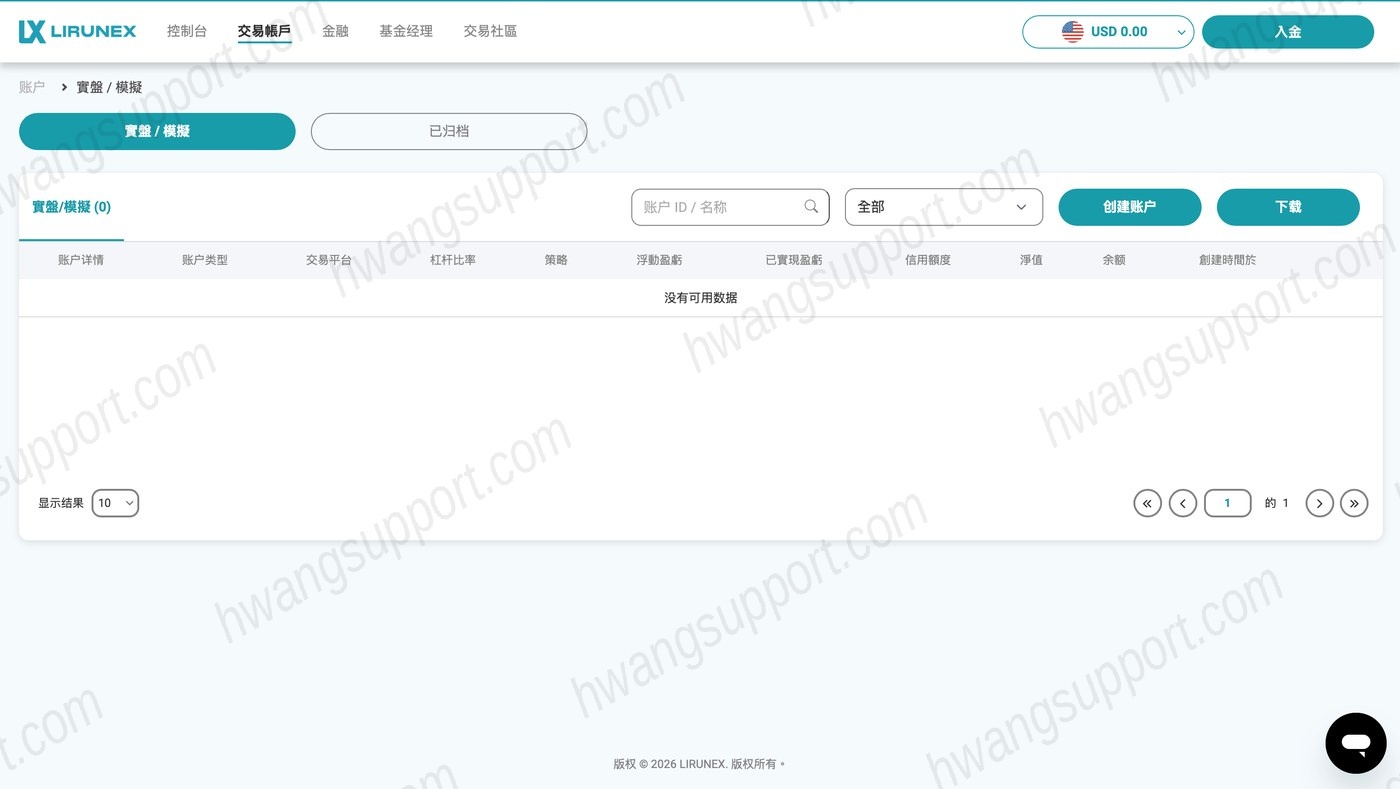
Task: Click the 交易平台 column header
Action: tap(329, 260)
